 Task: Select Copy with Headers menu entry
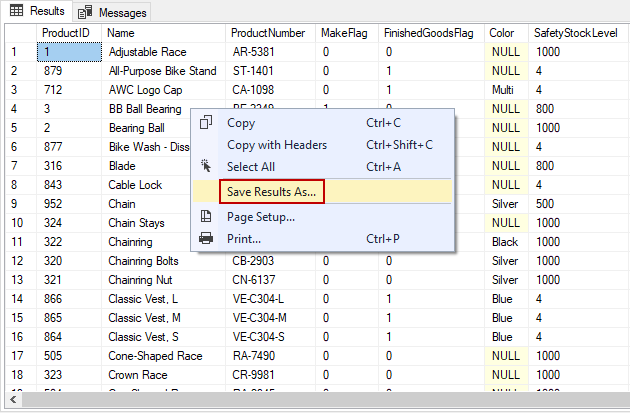(277, 145)
